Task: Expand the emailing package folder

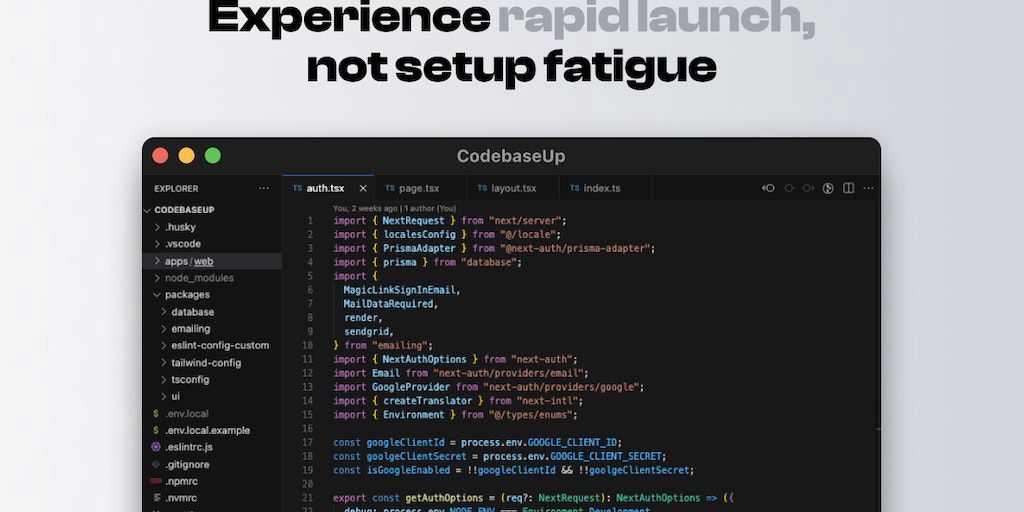Action: pos(164,329)
